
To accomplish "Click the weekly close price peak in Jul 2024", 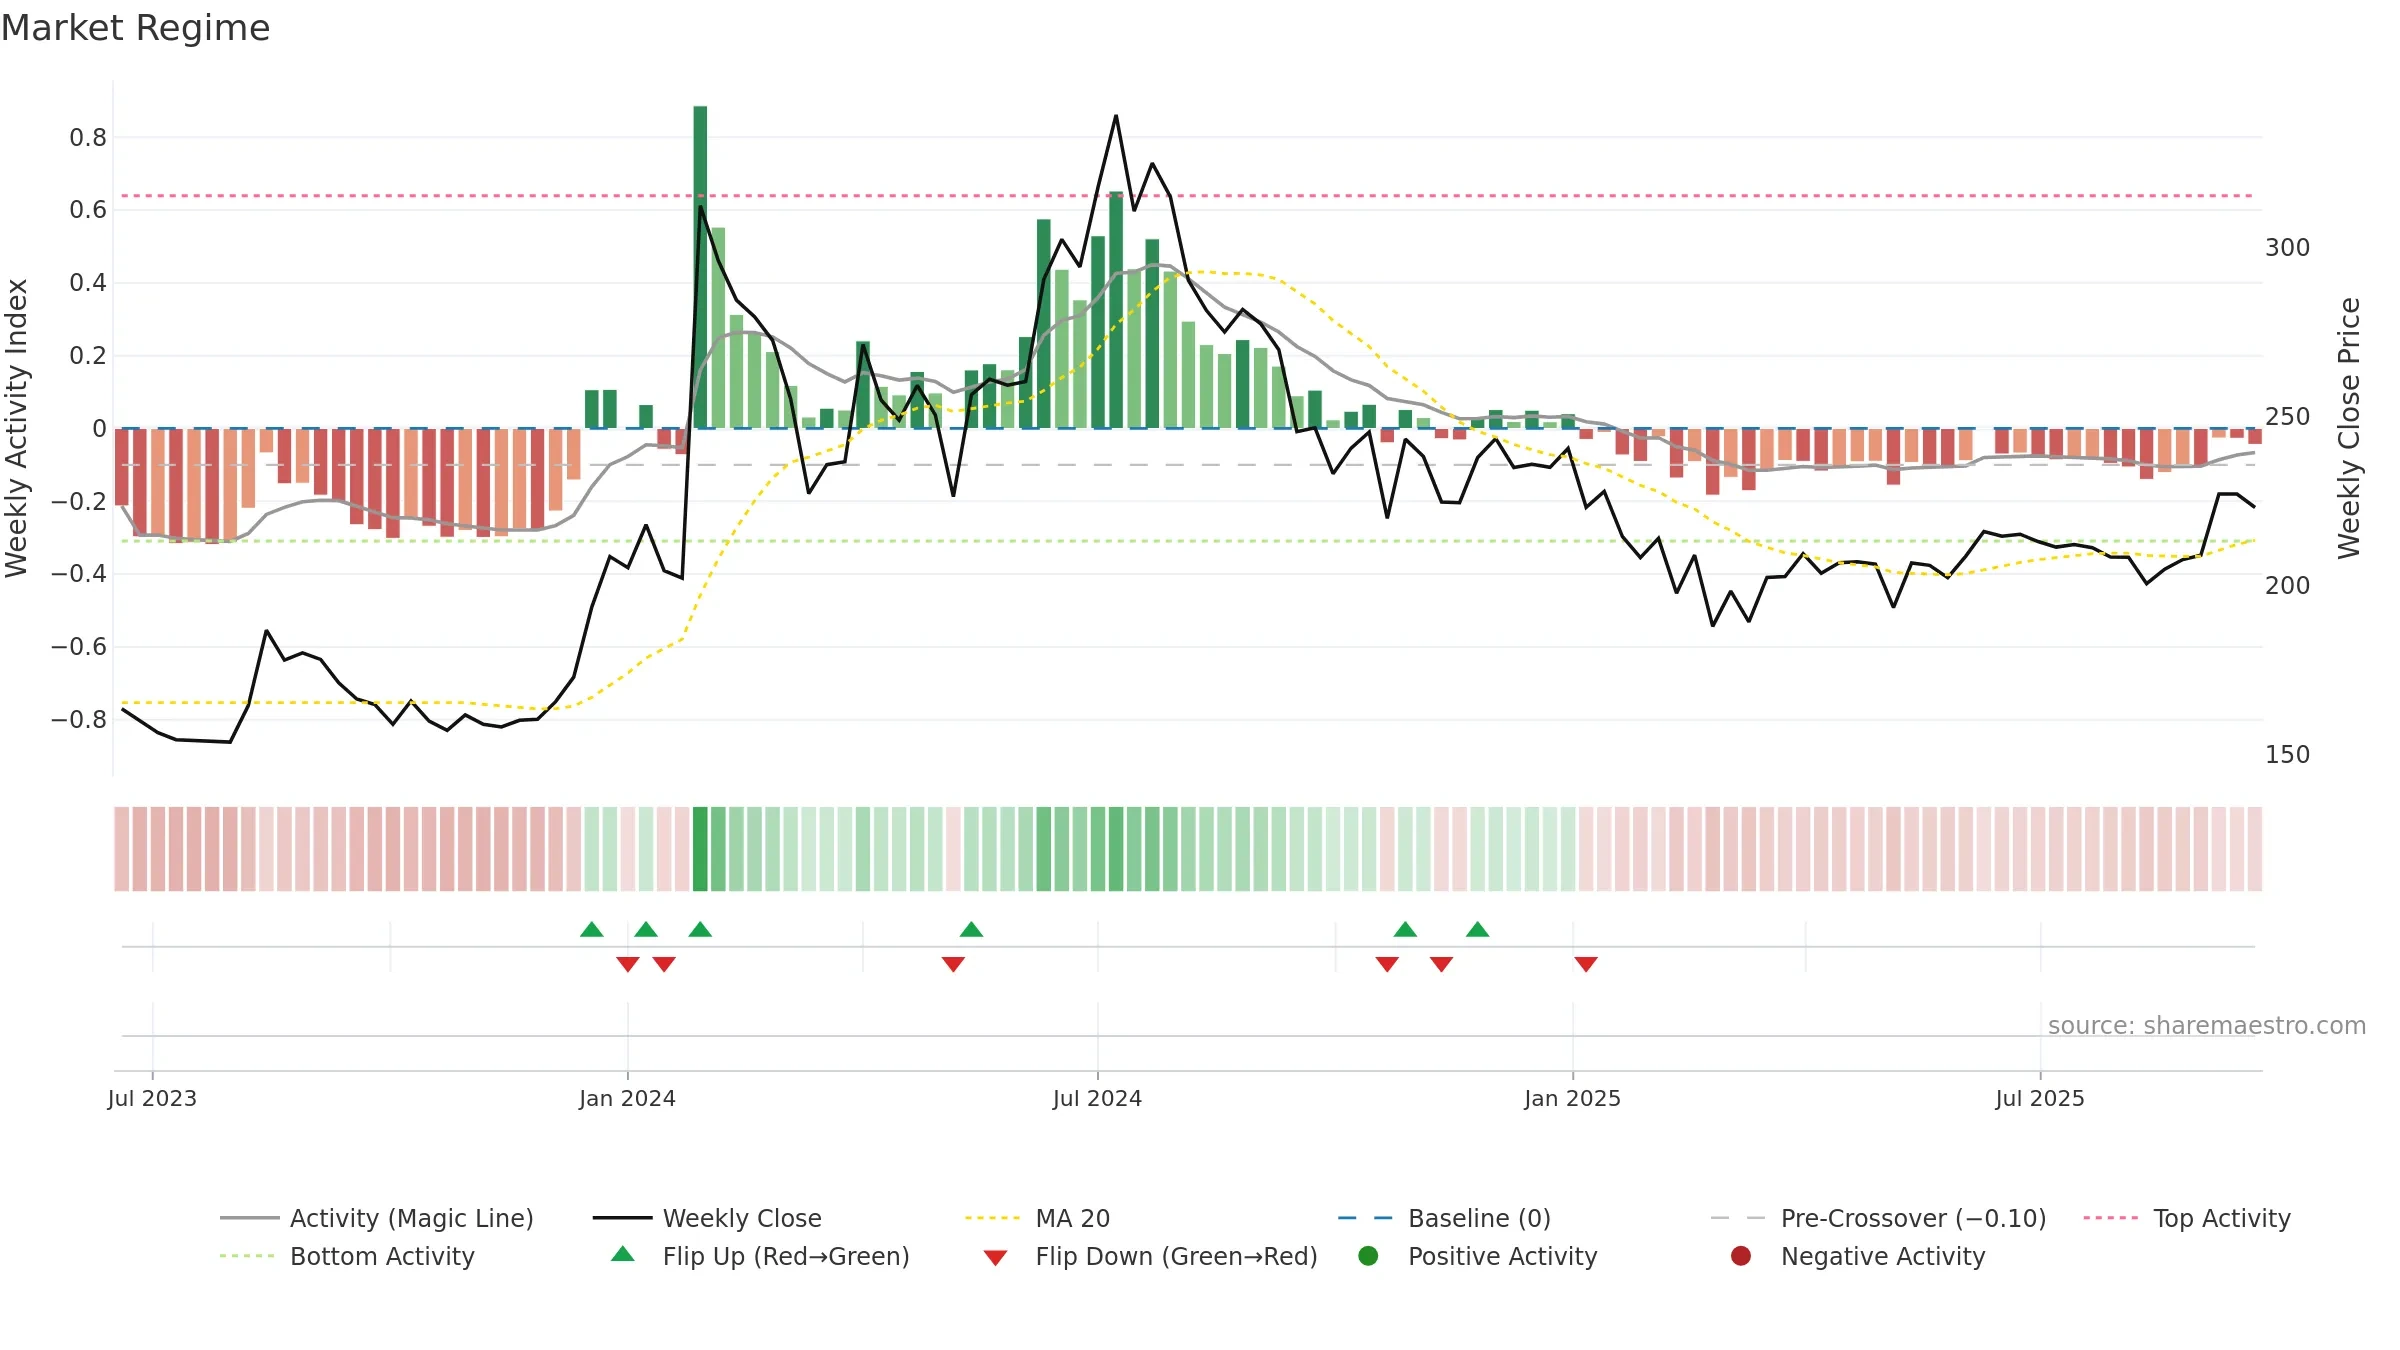I will click(1116, 116).
